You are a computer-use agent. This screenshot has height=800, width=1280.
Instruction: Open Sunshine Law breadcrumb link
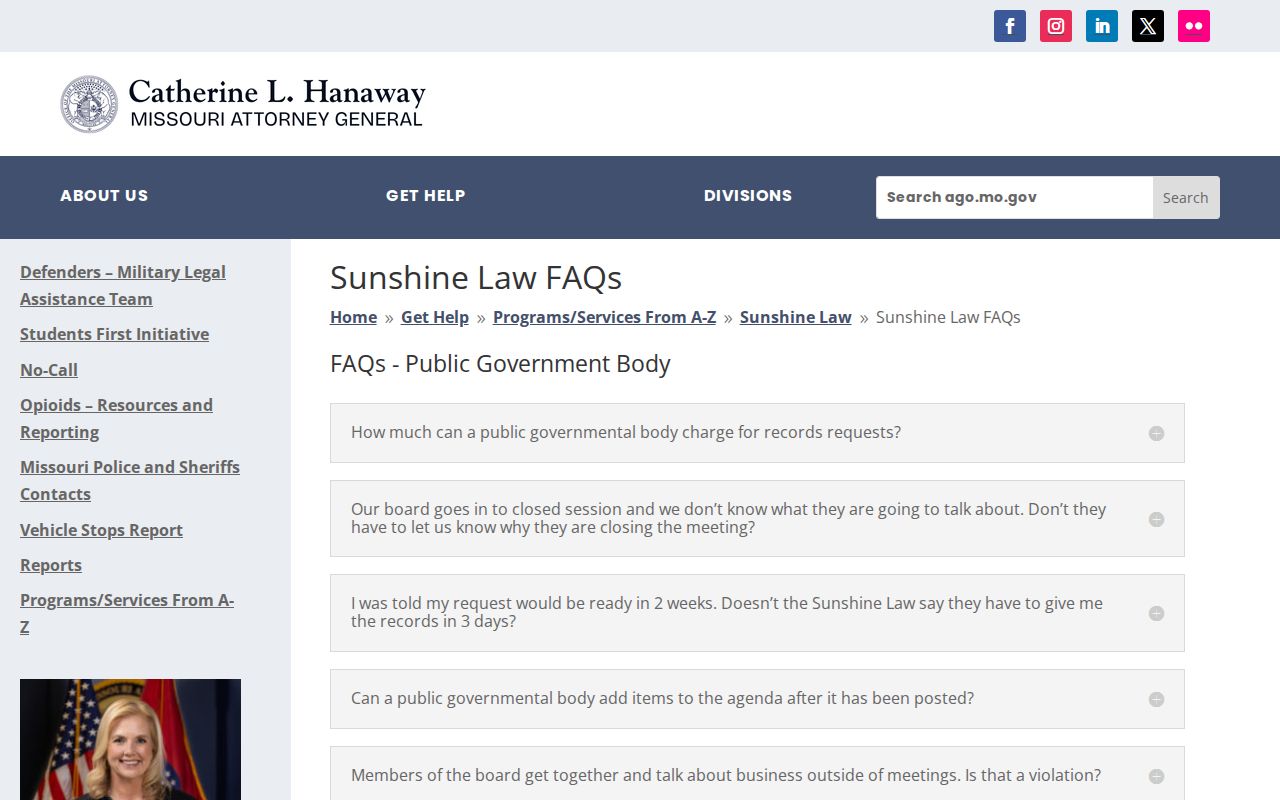796,317
